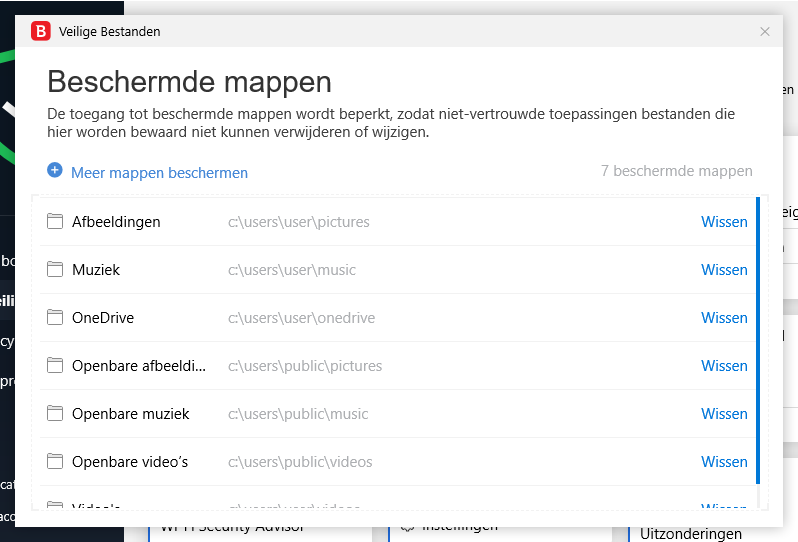Remove Afbeeldingen using its Wissen link
Image resolution: width=798 pixels, height=542 pixels.
[x=724, y=222]
